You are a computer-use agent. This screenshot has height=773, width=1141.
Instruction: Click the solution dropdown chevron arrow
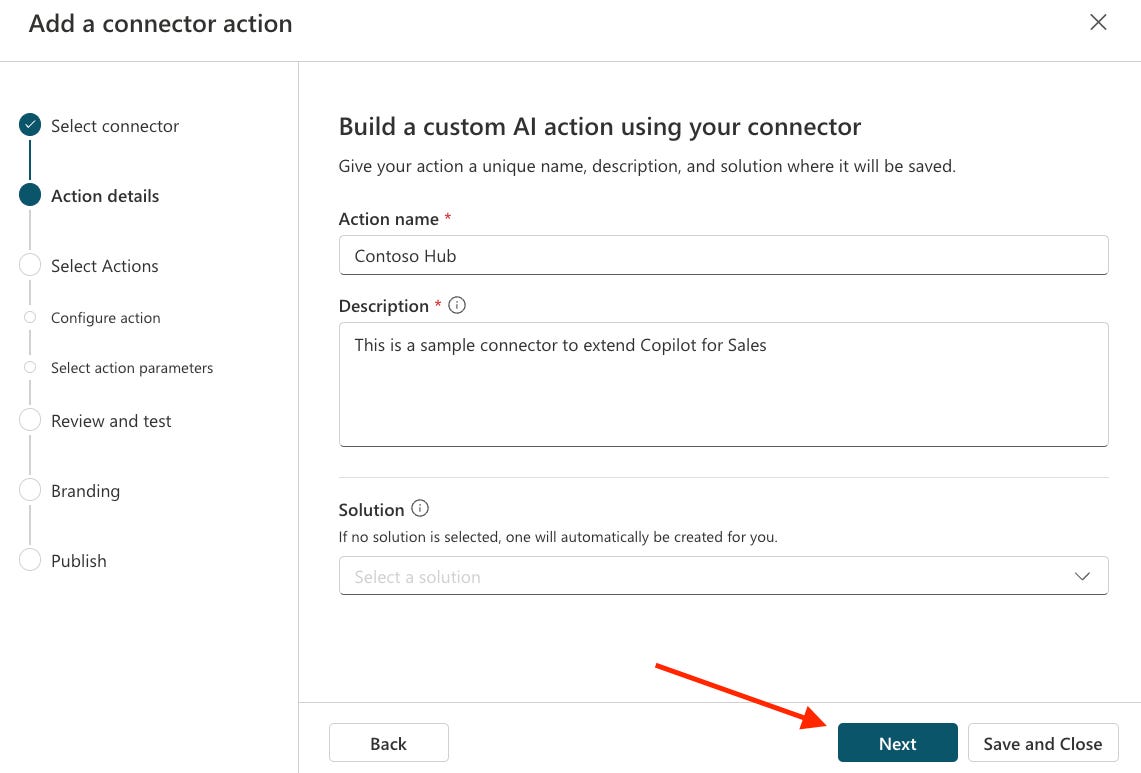(1082, 576)
